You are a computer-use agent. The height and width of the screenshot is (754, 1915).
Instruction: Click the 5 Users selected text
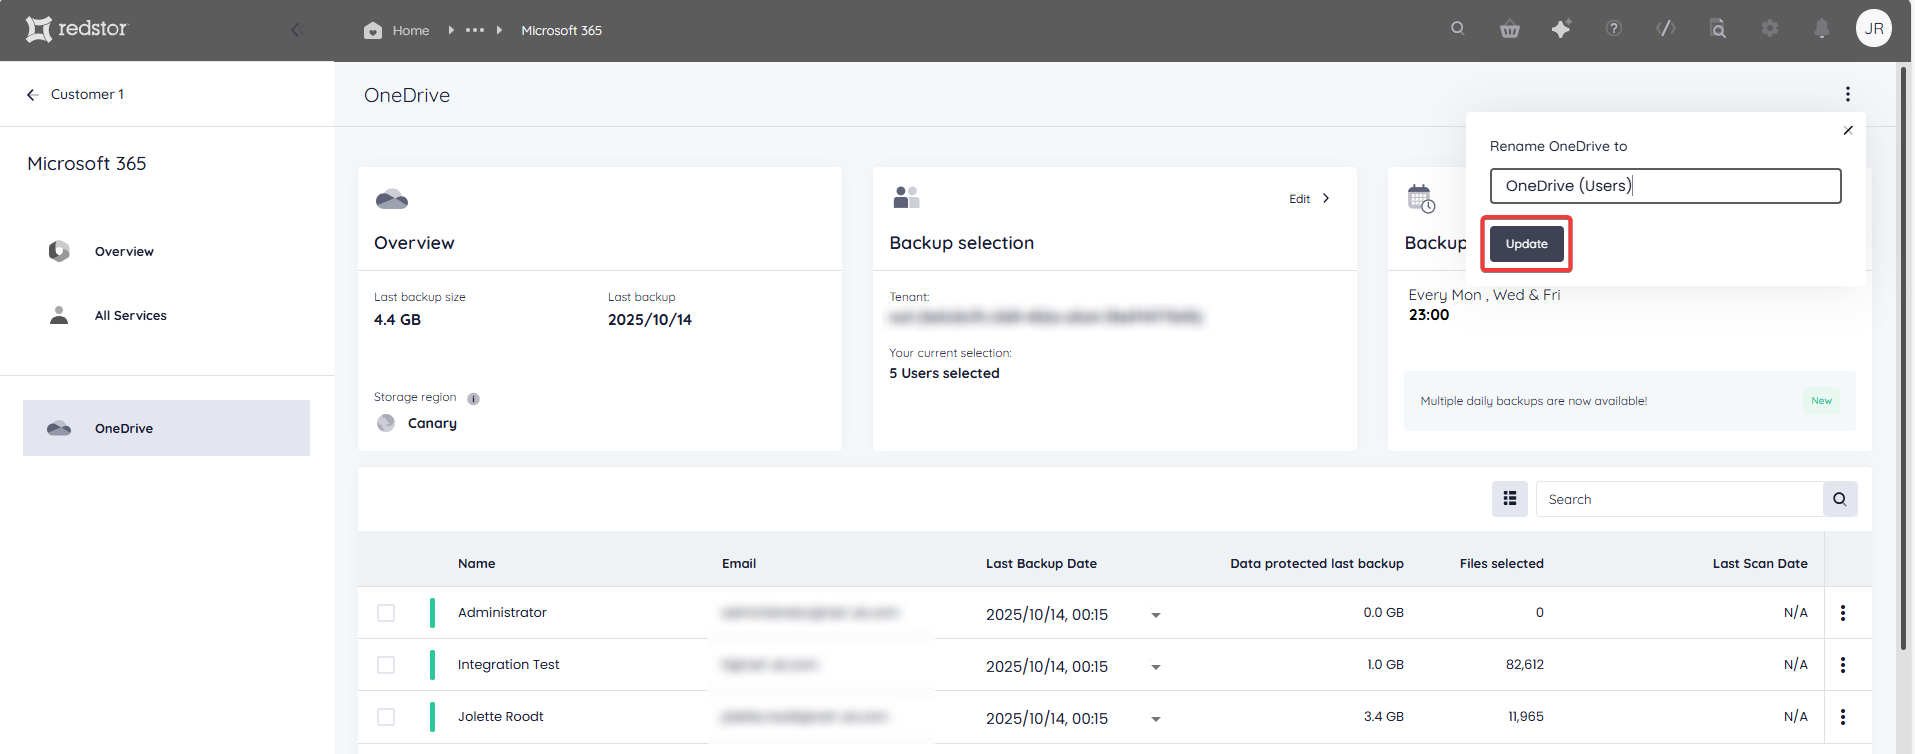coord(944,374)
